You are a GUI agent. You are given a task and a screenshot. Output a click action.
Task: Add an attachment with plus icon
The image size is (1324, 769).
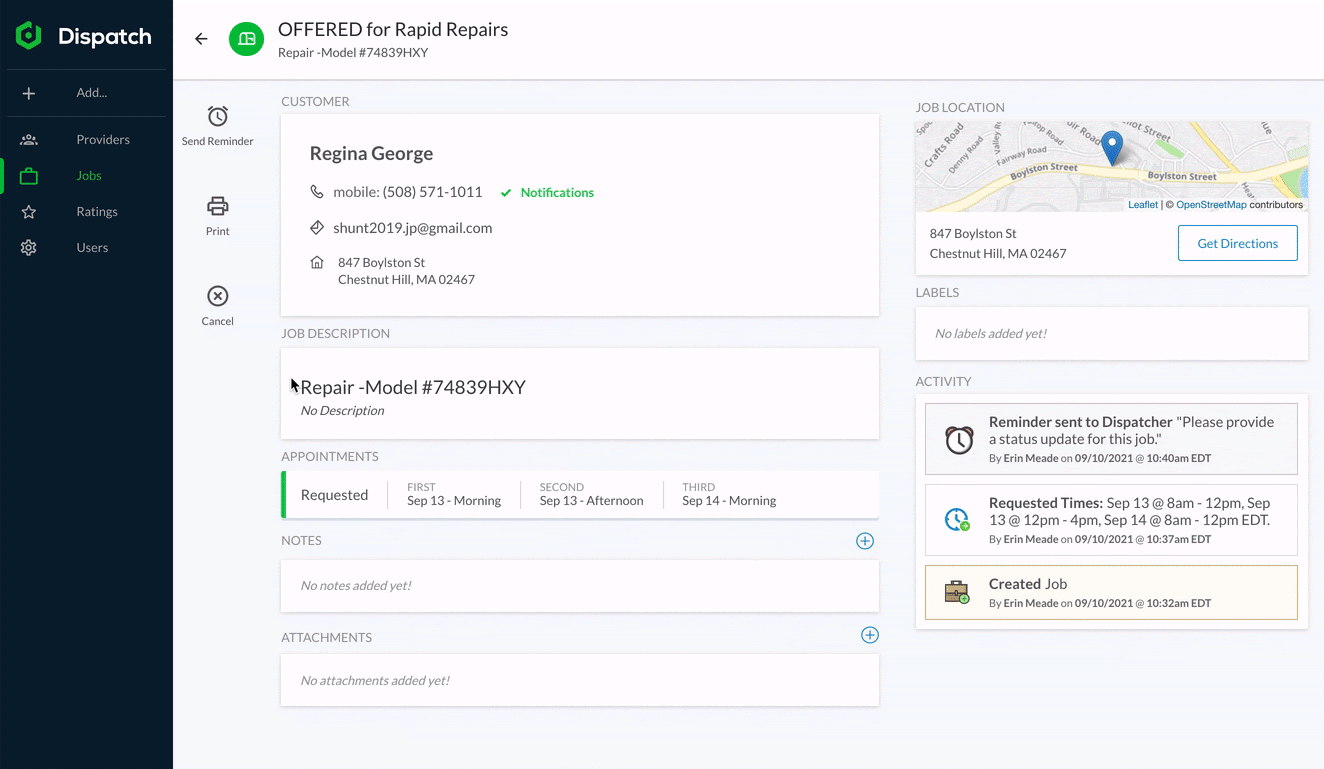870,635
